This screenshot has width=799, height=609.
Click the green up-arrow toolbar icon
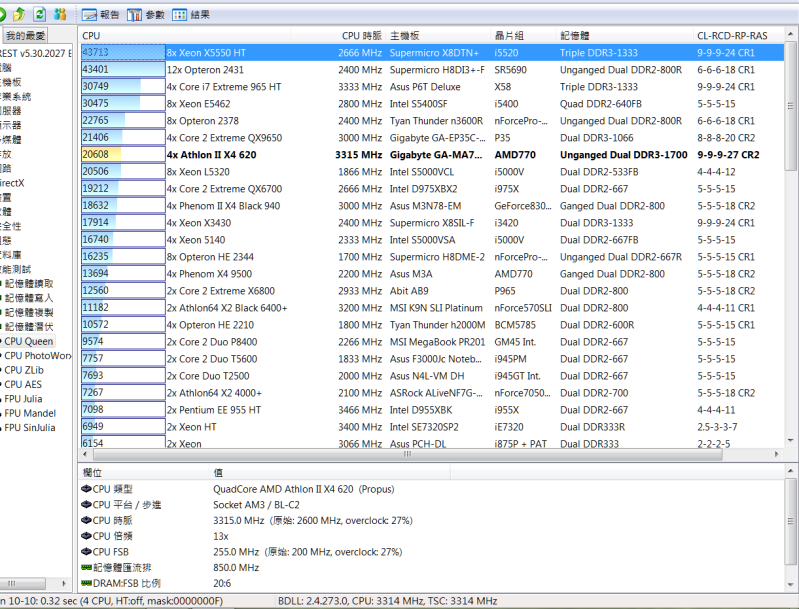point(19,15)
